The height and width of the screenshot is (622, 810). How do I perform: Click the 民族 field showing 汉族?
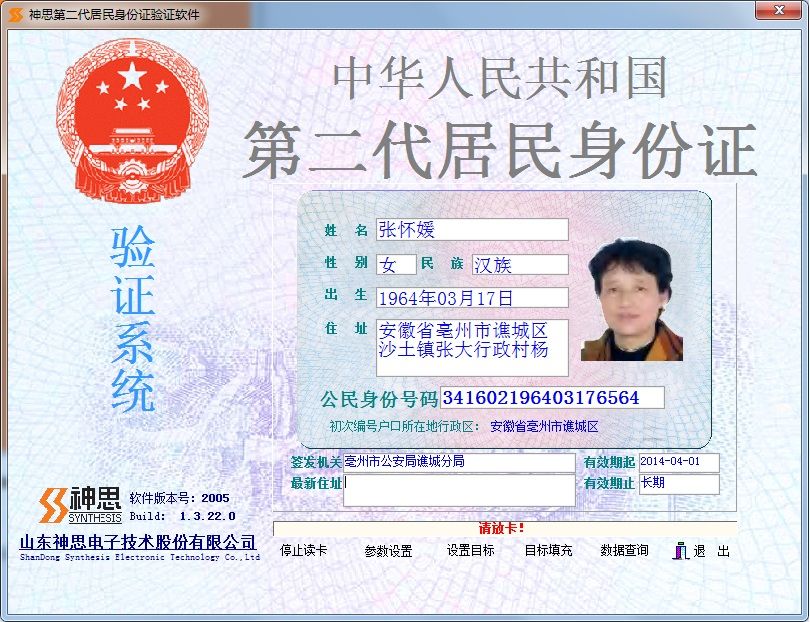tap(520, 265)
